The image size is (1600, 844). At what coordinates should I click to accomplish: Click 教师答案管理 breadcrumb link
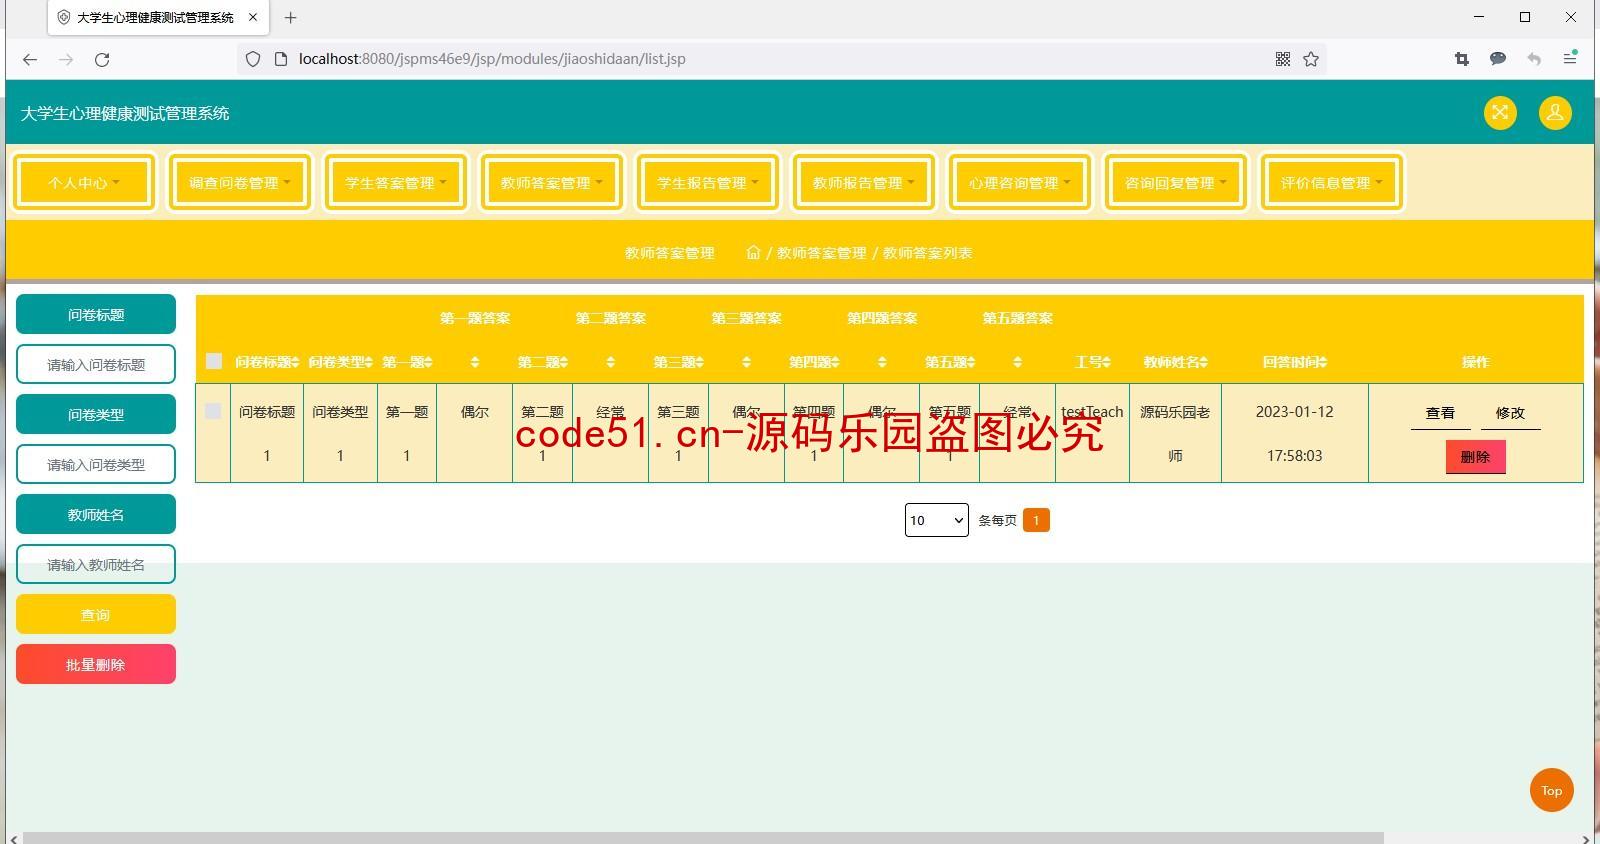[x=821, y=253]
